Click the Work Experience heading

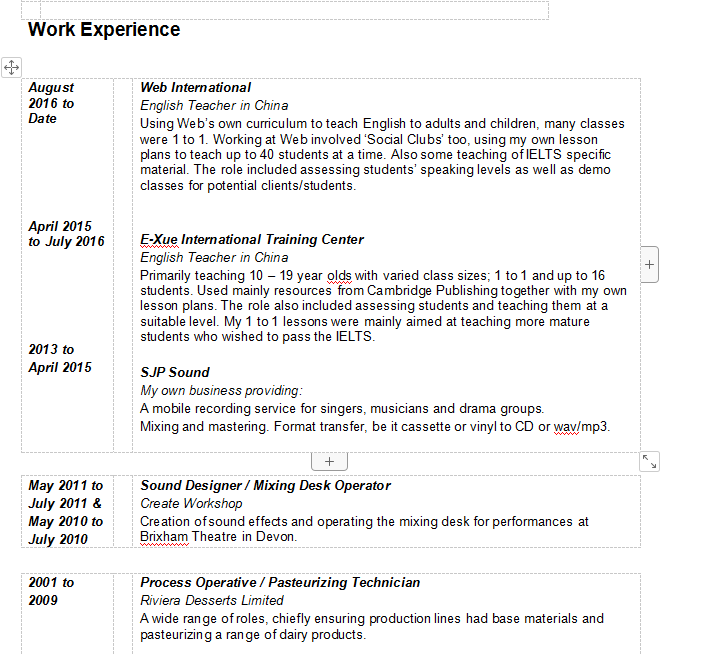104,30
